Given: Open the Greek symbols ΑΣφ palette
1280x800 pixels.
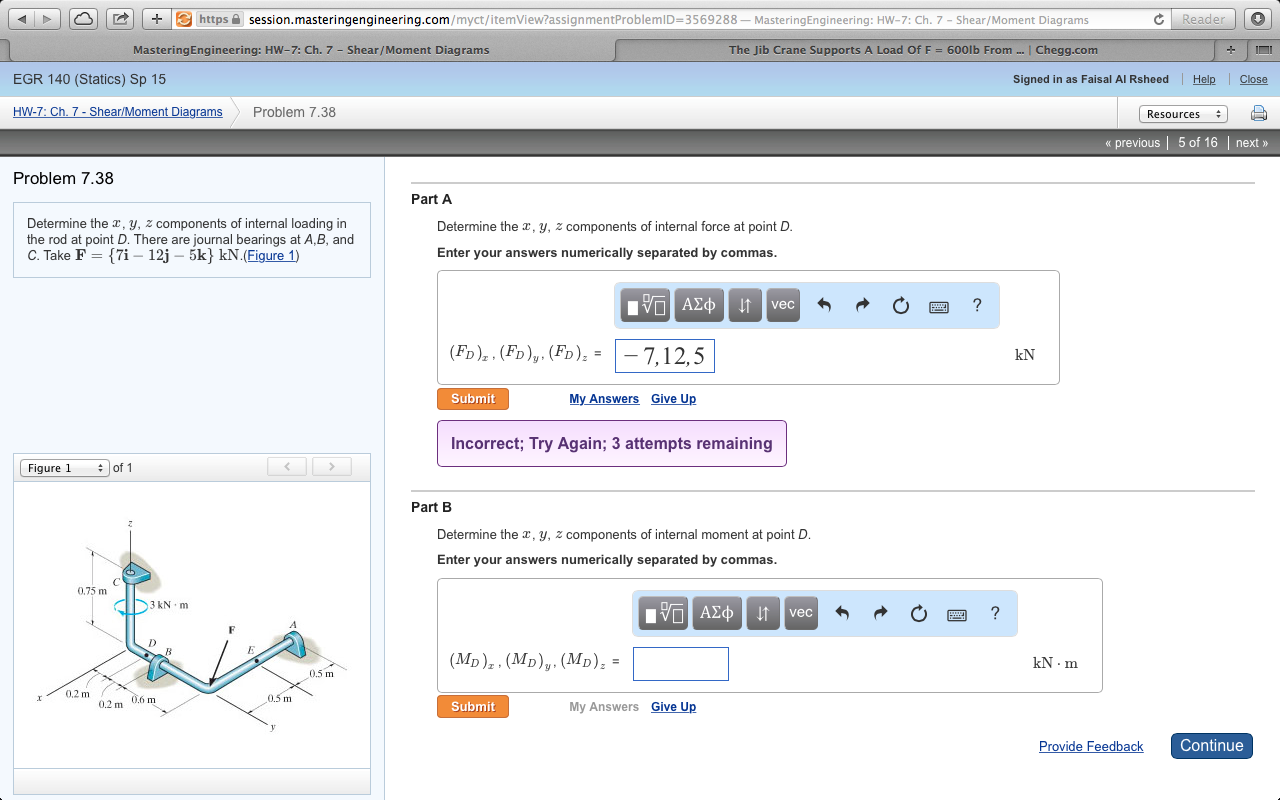Looking at the screenshot, I should click(699, 305).
